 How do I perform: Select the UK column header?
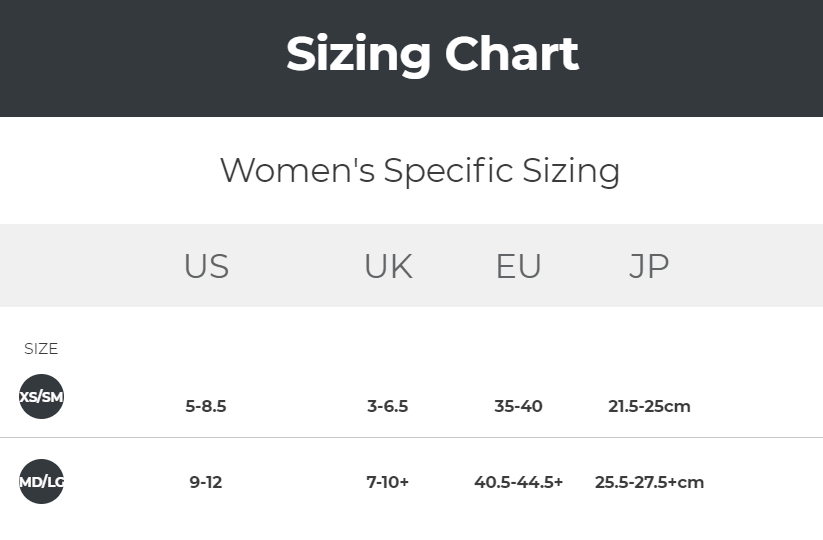388,266
